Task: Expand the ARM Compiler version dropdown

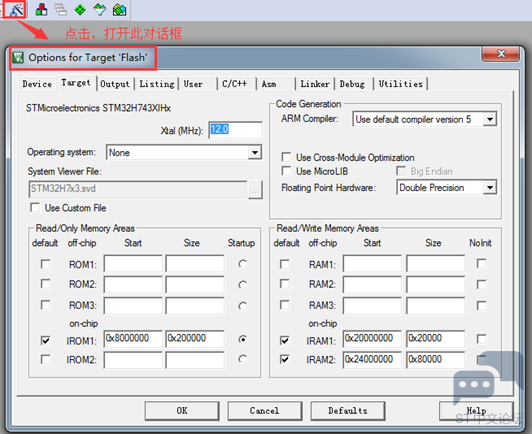Action: [x=490, y=119]
